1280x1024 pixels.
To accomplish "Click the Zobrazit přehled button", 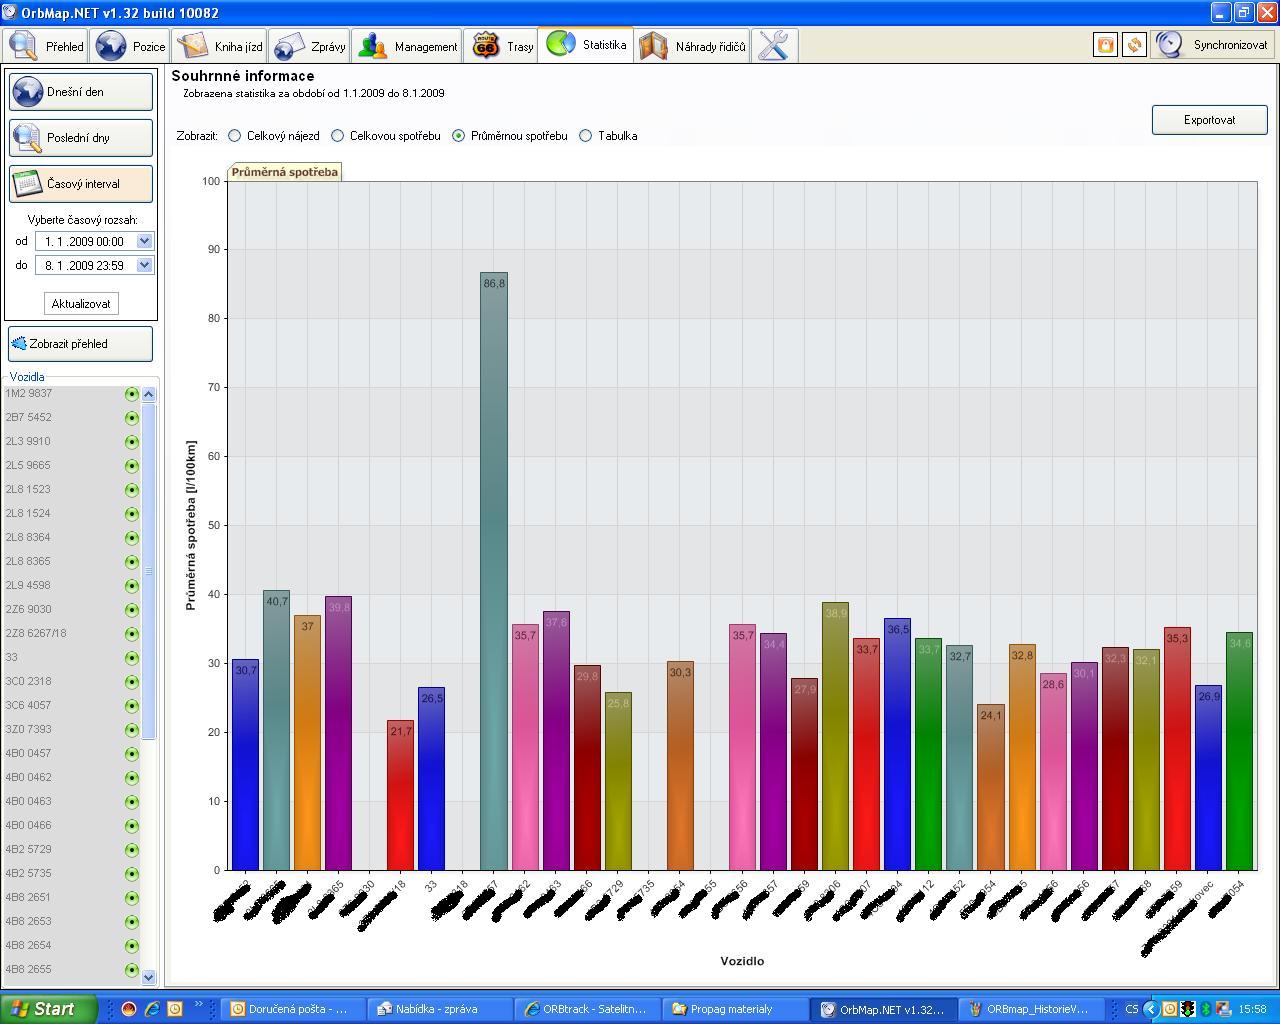I will pos(81,344).
